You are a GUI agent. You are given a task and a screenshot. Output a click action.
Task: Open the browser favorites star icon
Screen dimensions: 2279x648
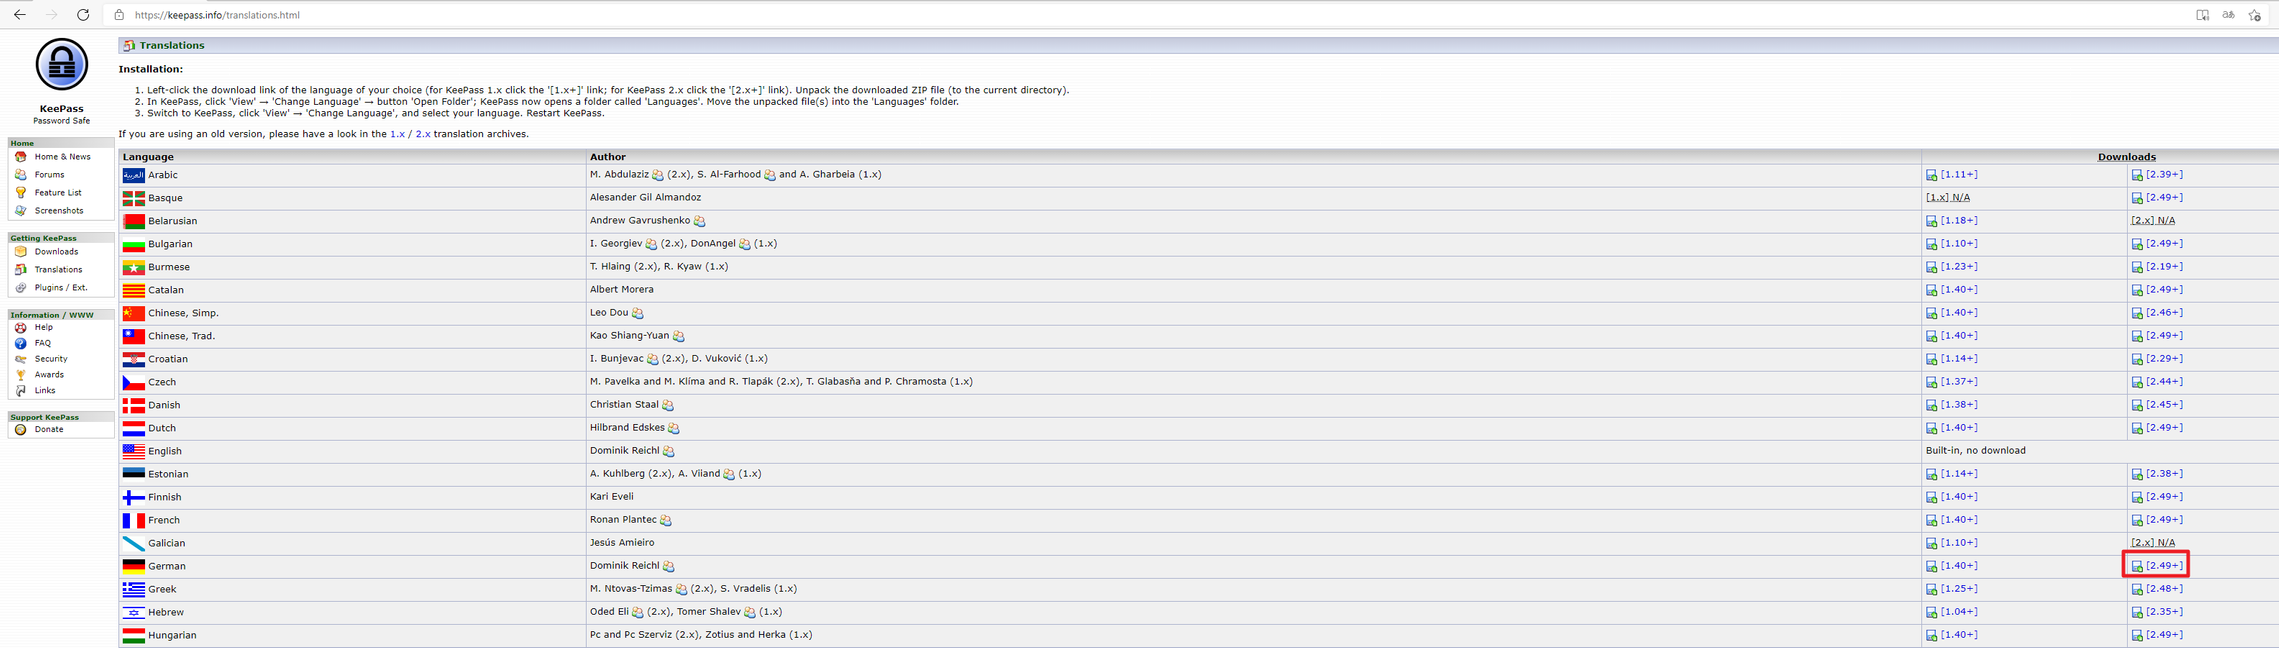coord(2255,15)
